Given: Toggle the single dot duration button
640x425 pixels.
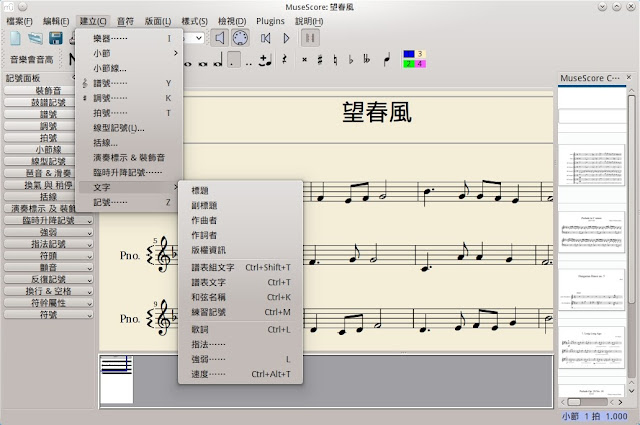Looking at the screenshot, I should [233, 60].
